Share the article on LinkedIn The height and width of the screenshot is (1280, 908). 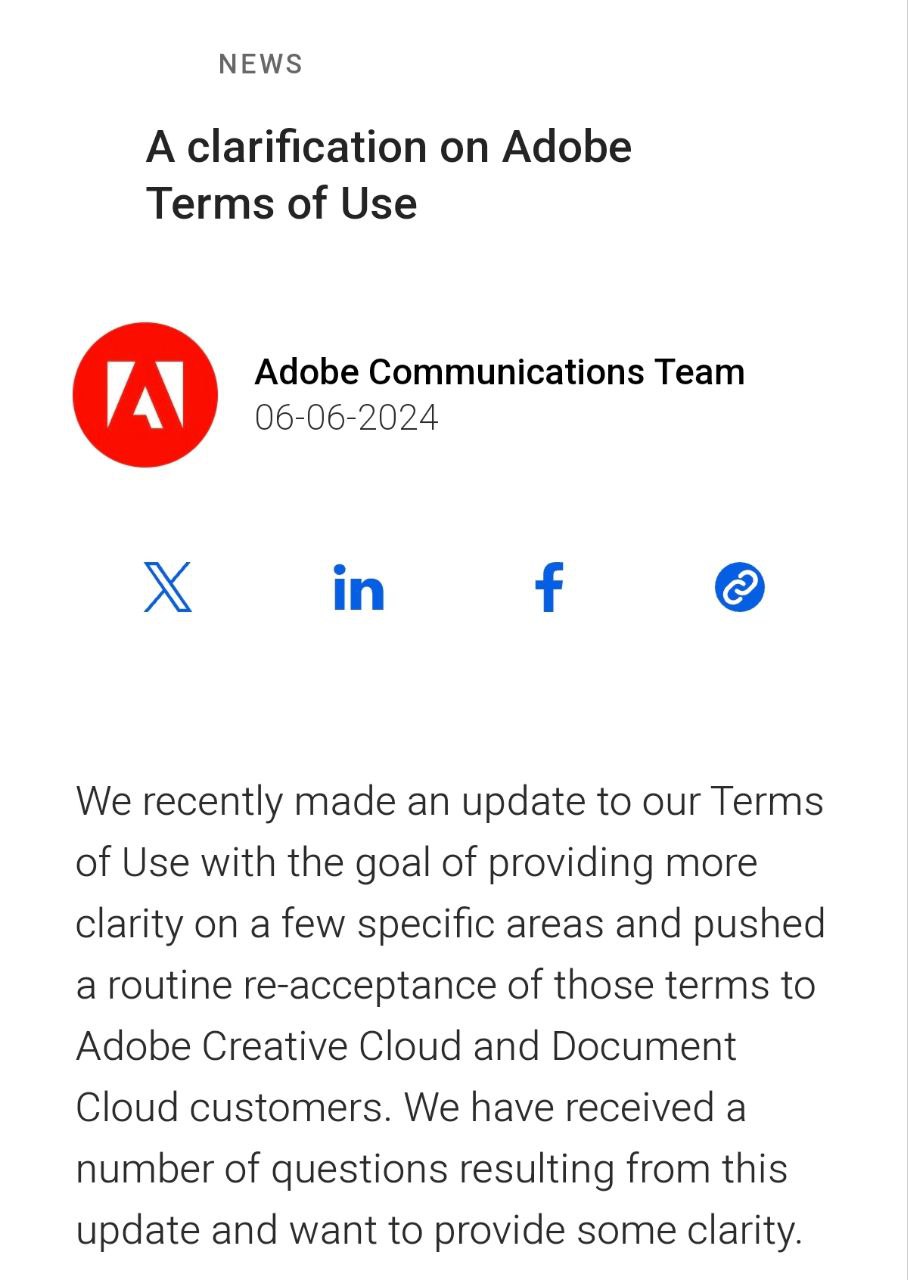(x=358, y=587)
